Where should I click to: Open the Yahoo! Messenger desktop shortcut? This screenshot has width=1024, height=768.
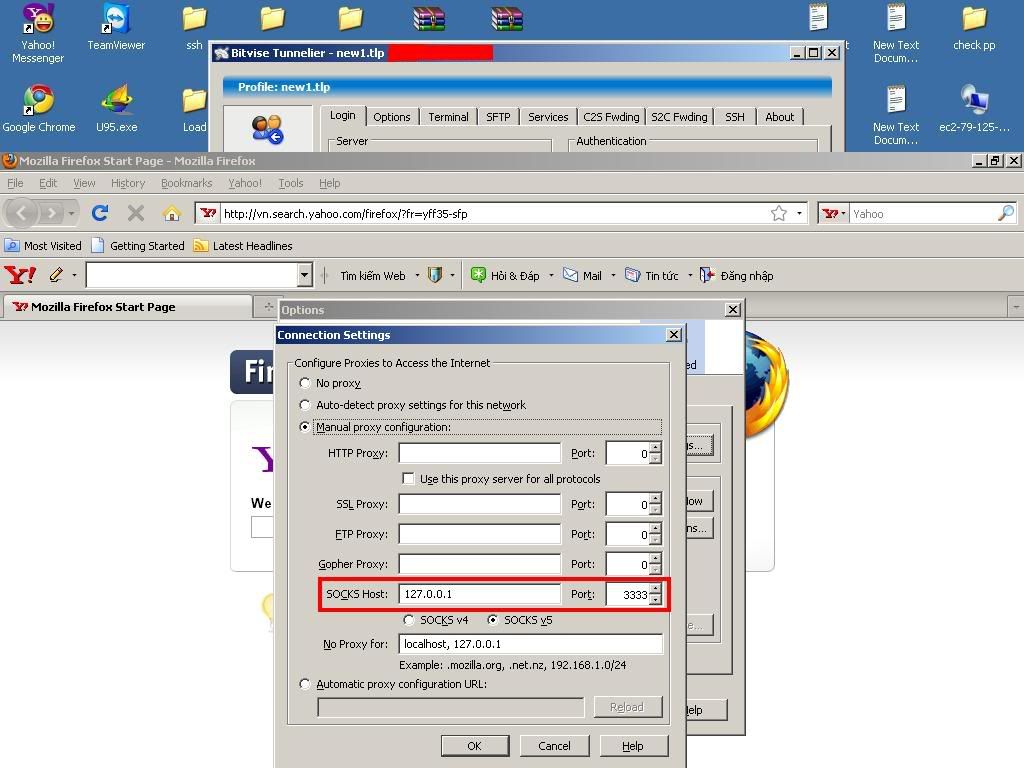(x=38, y=33)
